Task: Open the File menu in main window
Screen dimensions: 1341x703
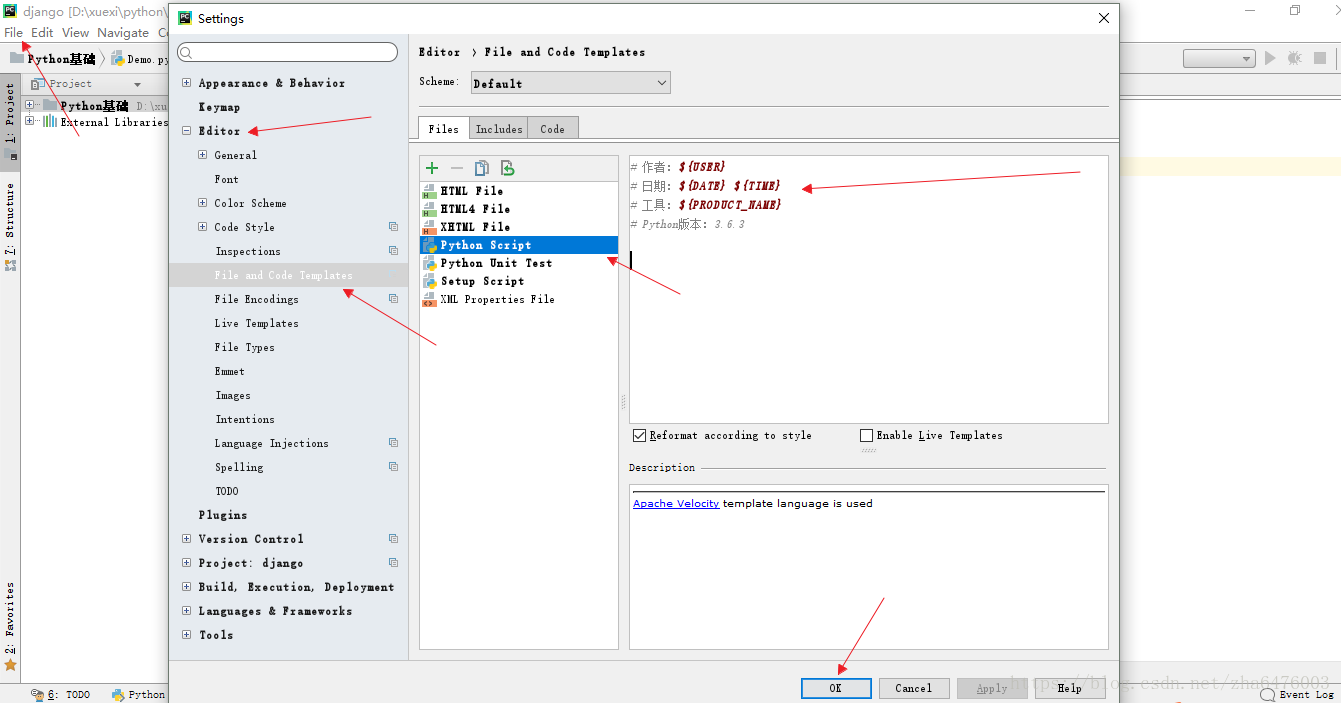Action: pos(13,33)
